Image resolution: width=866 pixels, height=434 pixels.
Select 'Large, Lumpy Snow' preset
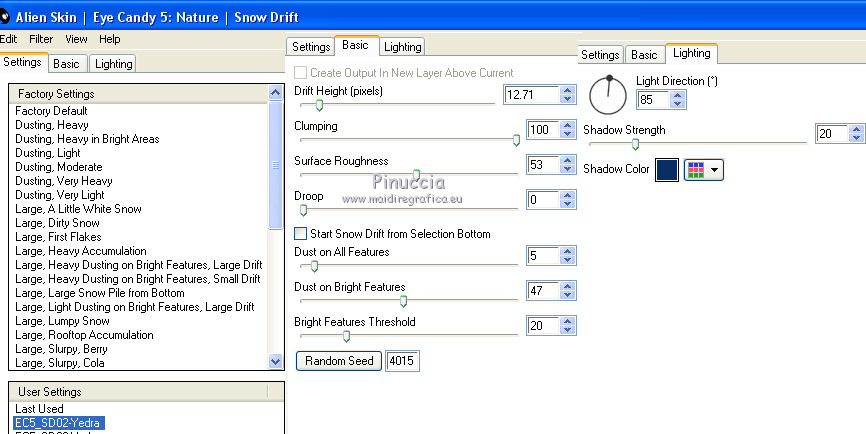[x=62, y=321]
